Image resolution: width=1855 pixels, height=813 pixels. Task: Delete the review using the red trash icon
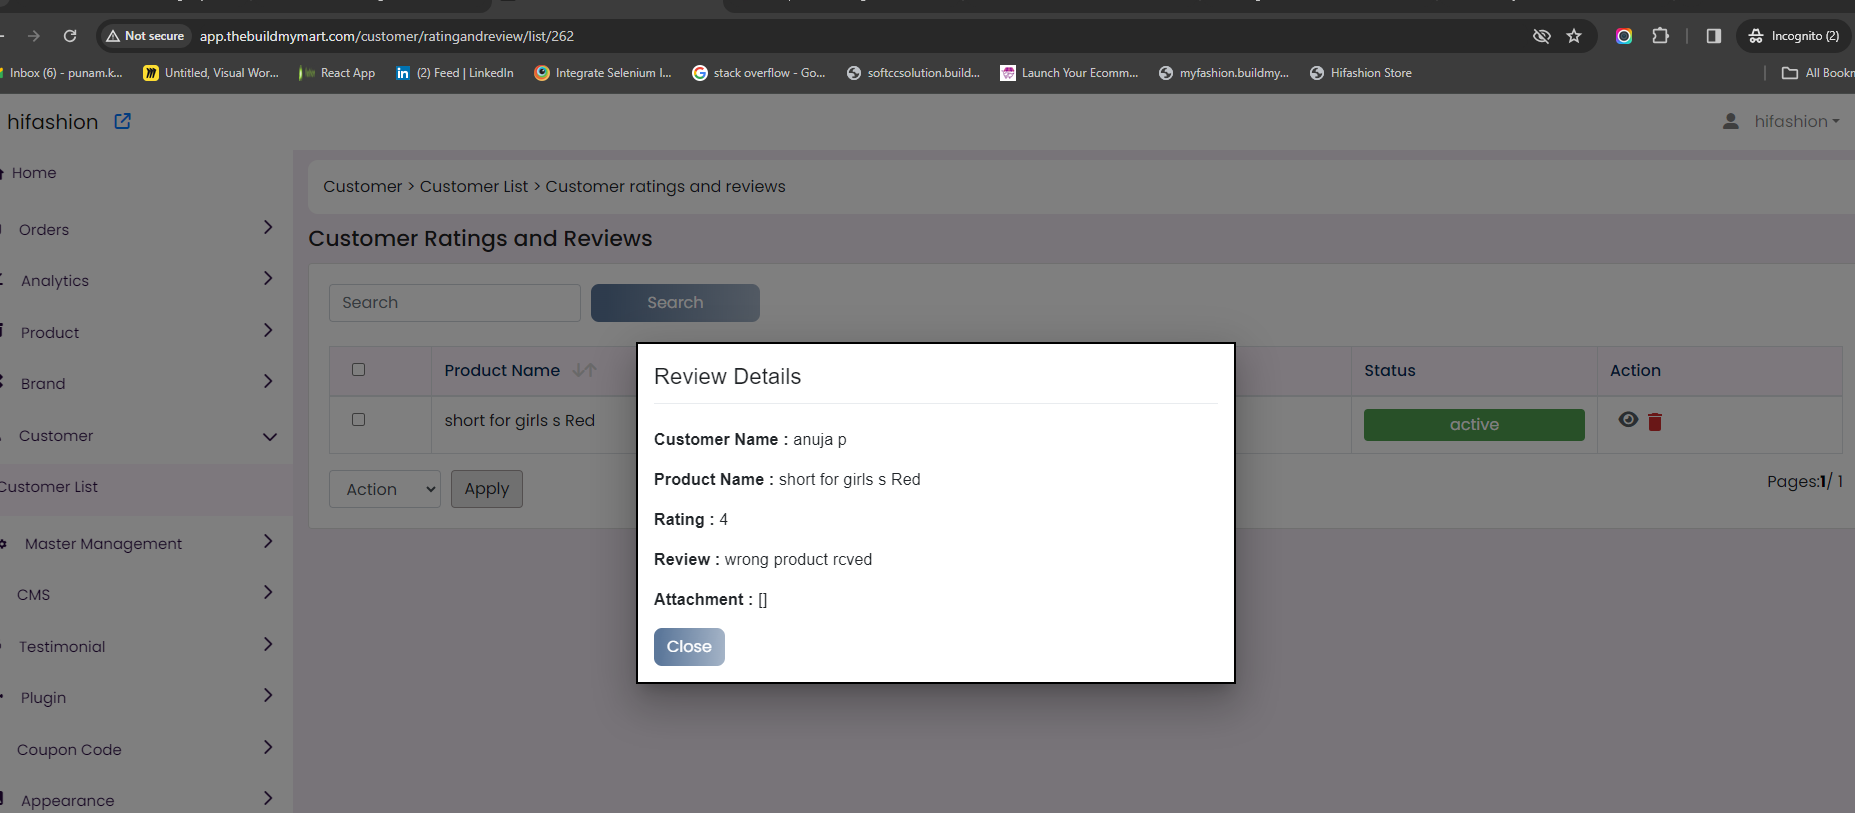tap(1655, 422)
